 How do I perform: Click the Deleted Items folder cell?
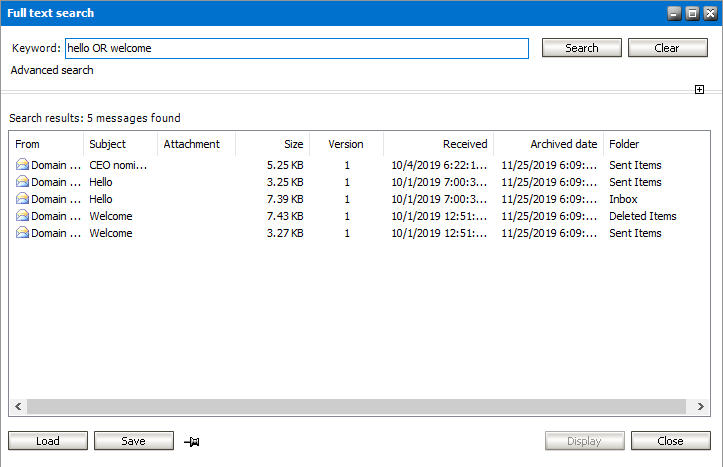click(642, 216)
